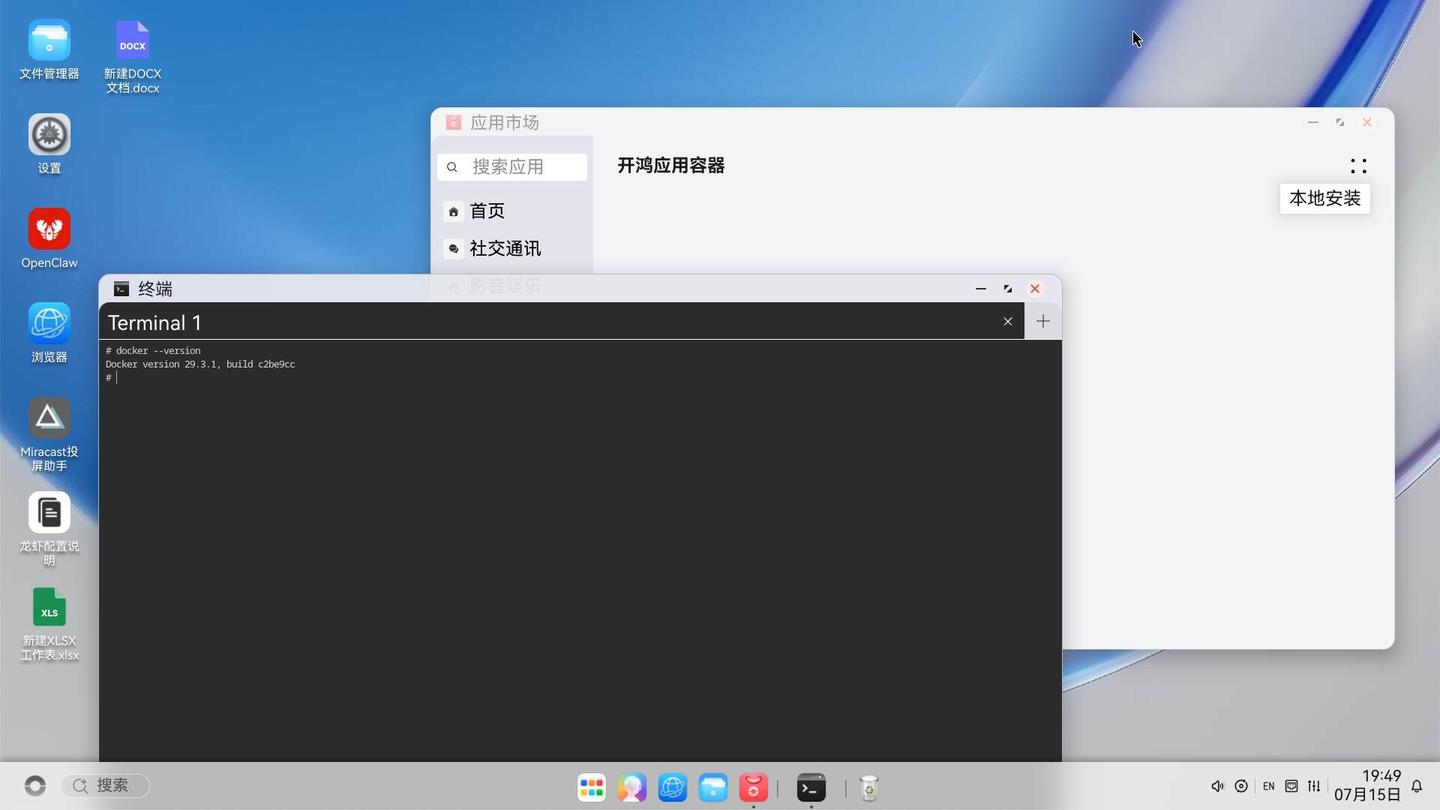Screen dimensions: 1440x810
Task: Click the magnifier icon in the 搜索应用 box
Action: pyautogui.click(x=452, y=167)
